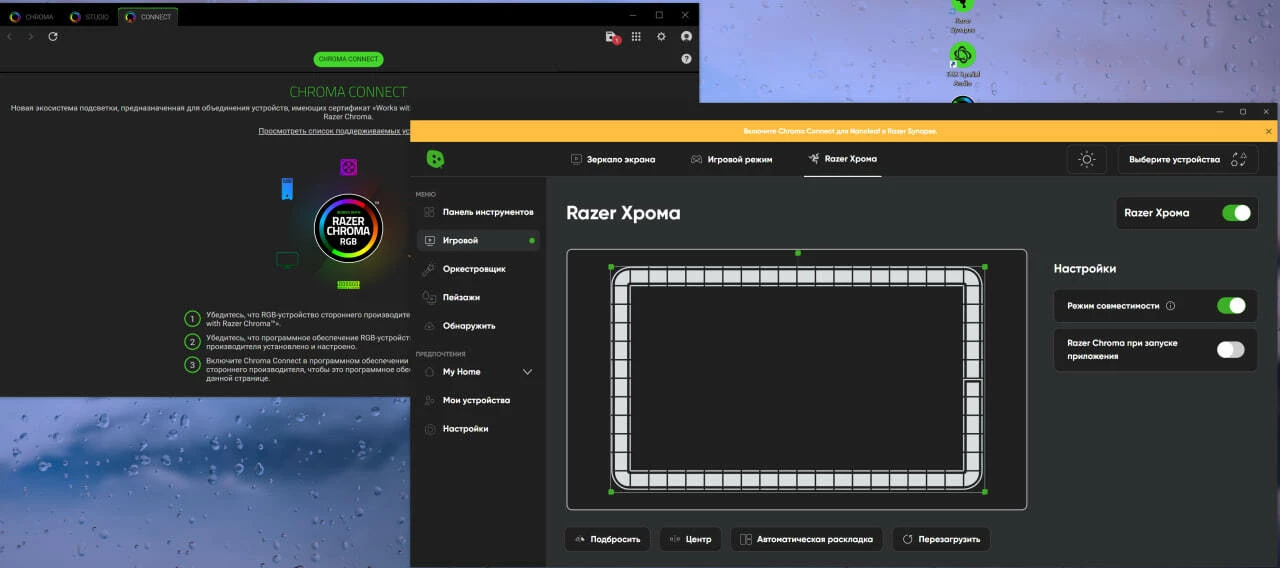Open Панель инструментов in the sidebar
Image resolution: width=1280 pixels, height=568 pixels.
478,212
